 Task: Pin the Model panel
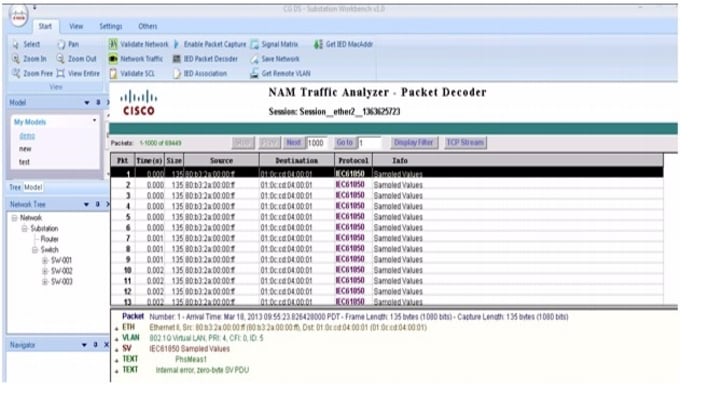(98, 102)
